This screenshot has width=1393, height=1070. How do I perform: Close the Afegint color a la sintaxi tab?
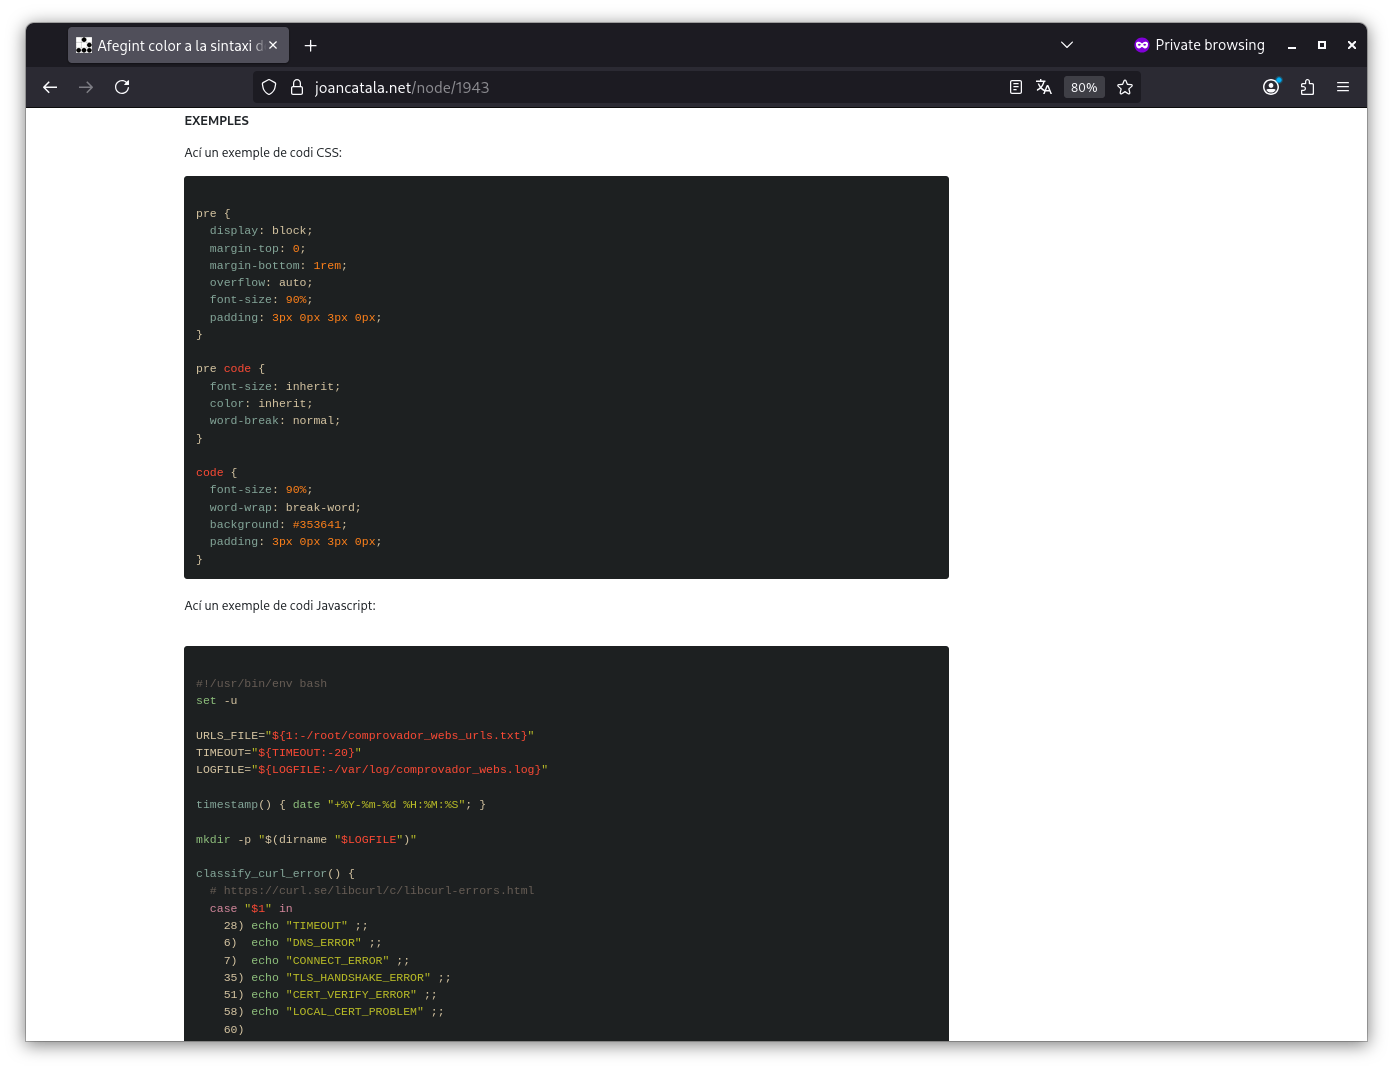coord(273,46)
